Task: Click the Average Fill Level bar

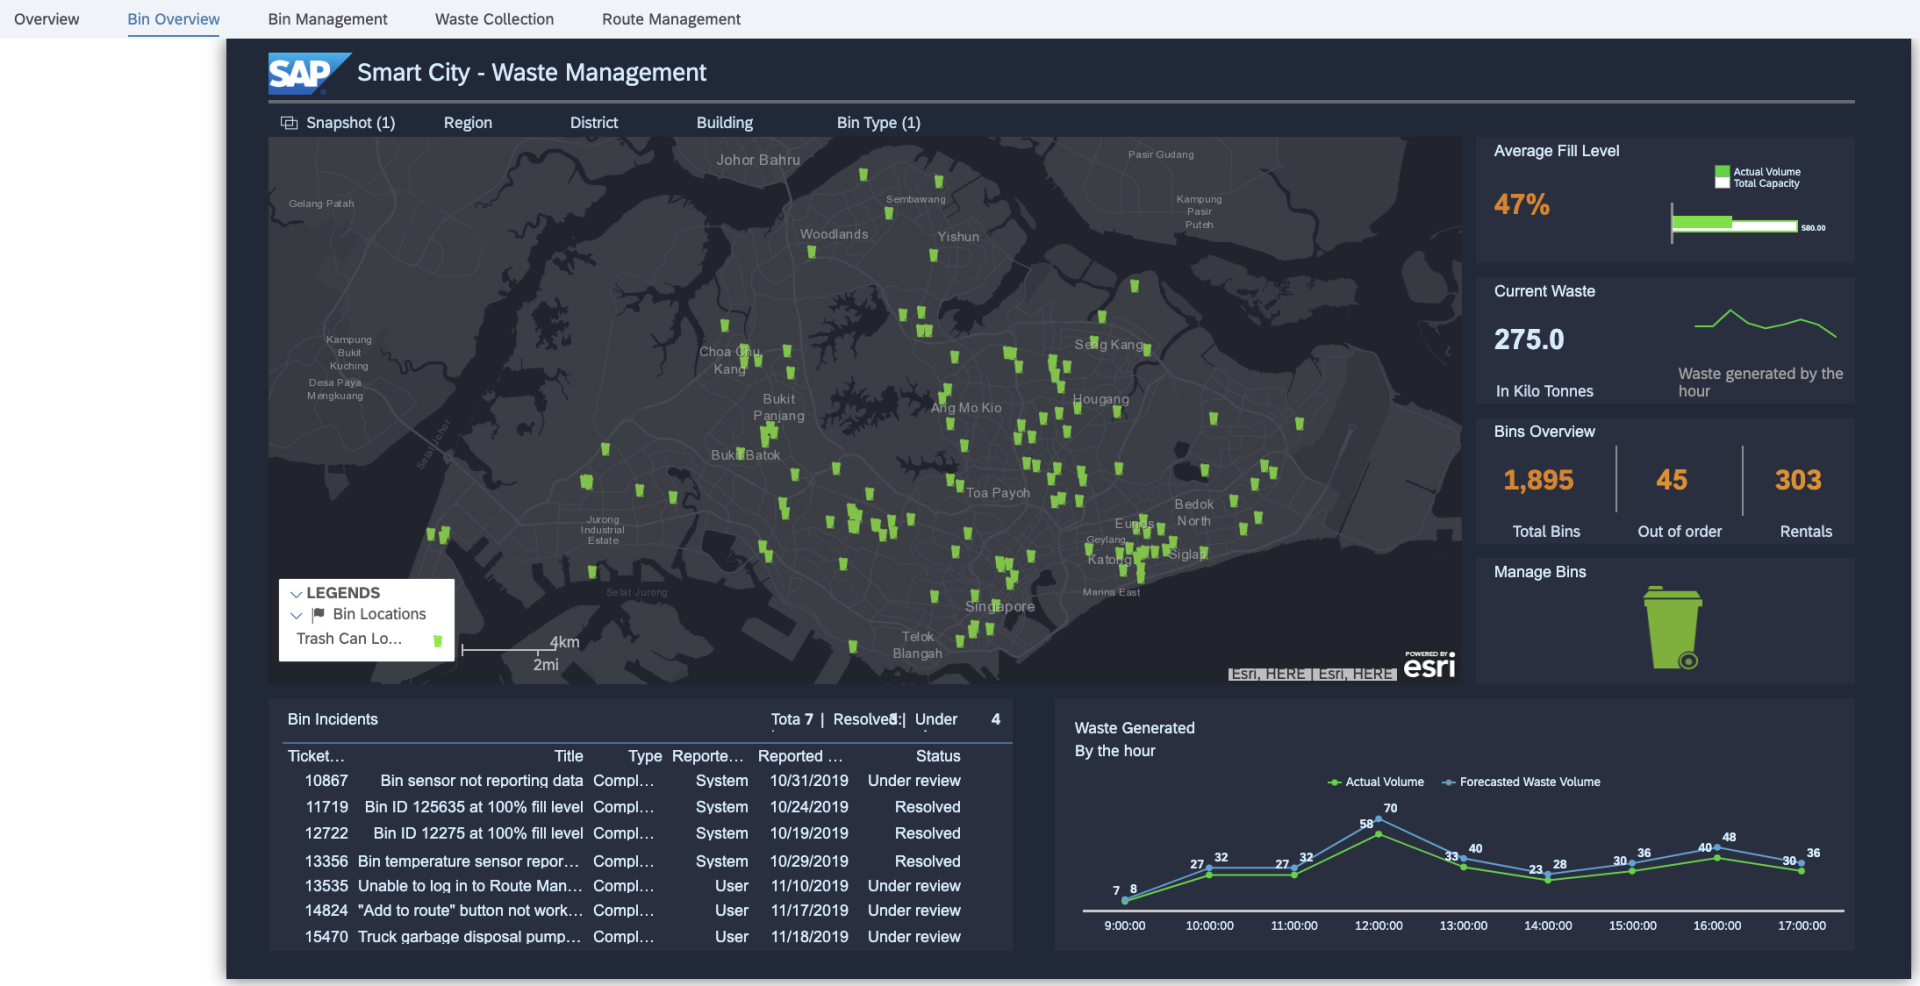Action: pyautogui.click(x=1733, y=224)
